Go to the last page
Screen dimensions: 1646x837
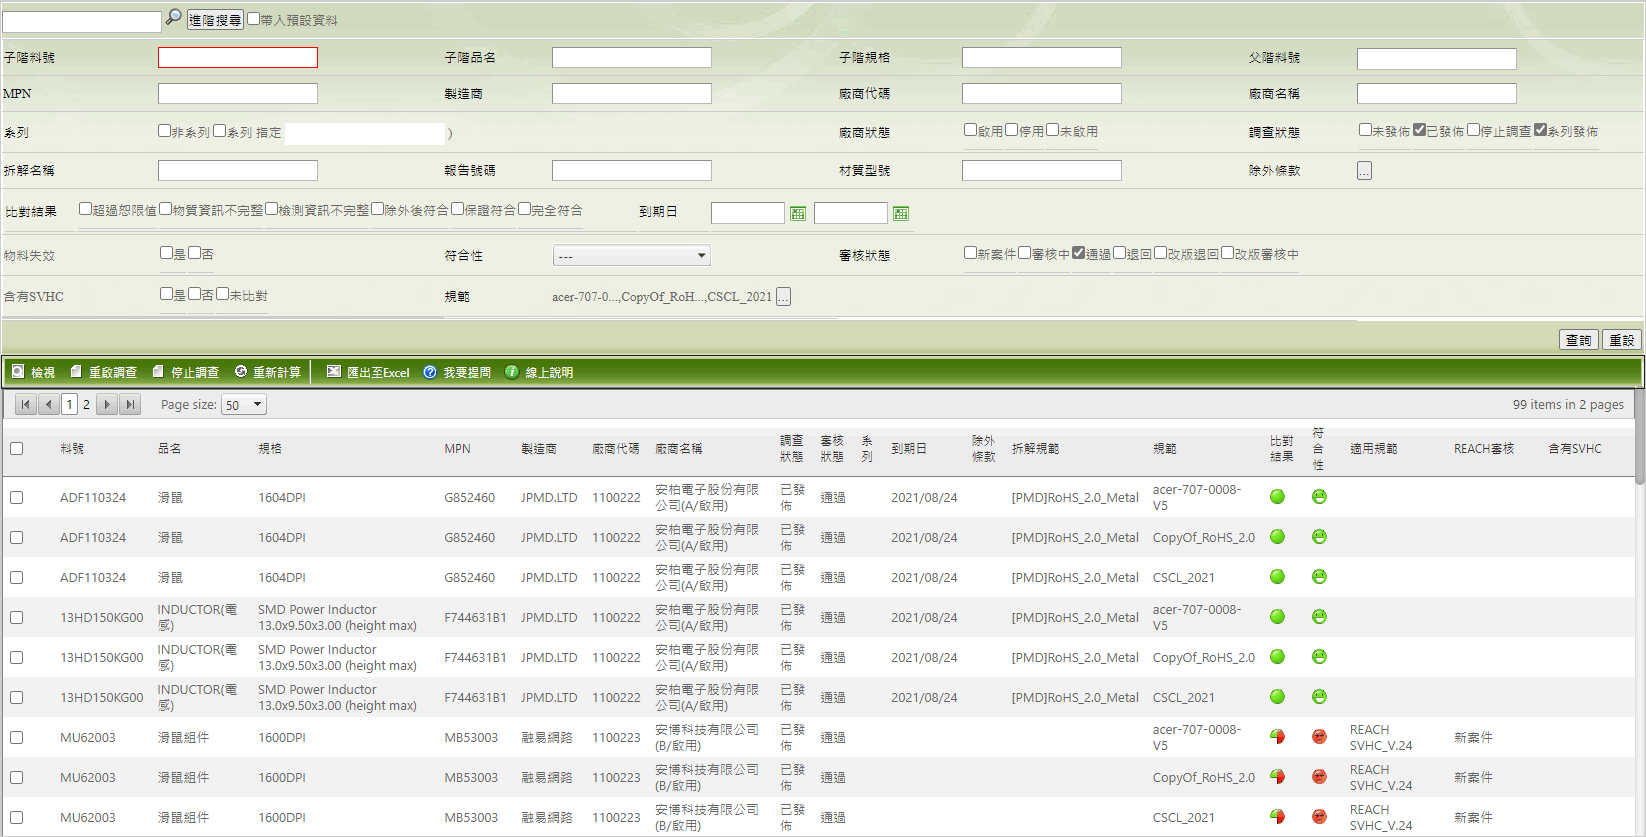tap(130, 404)
